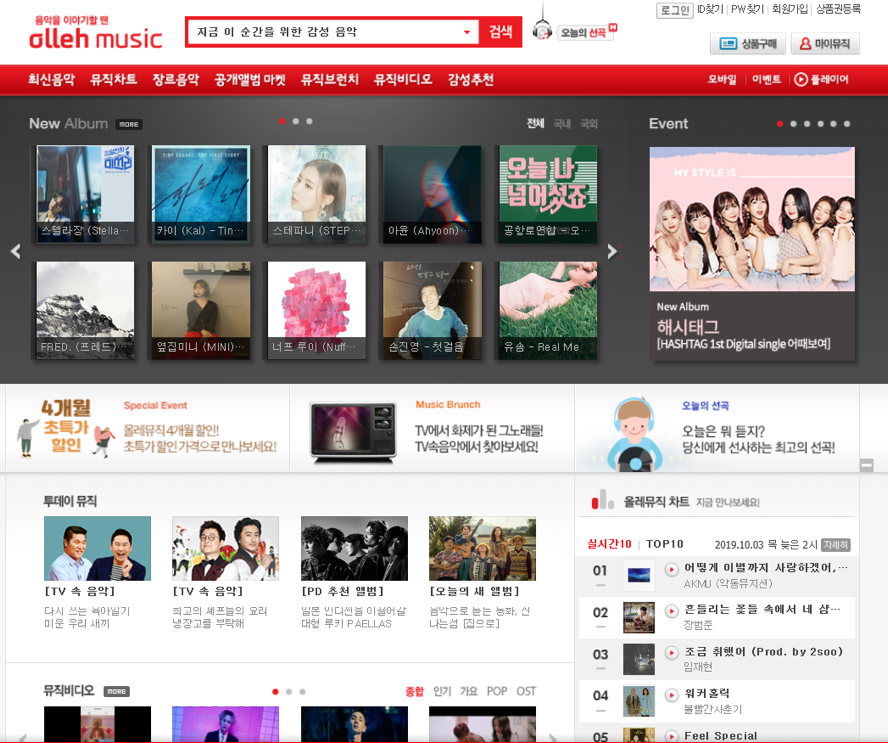Screen dimensions: 888x743
Task: Select third New Album carousel dot
Action: [309, 121]
